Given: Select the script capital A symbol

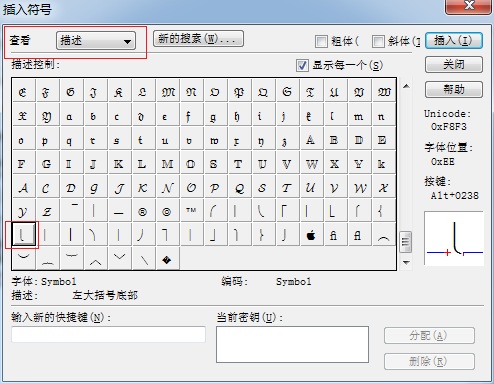Looking at the screenshot, I should coord(23,188).
